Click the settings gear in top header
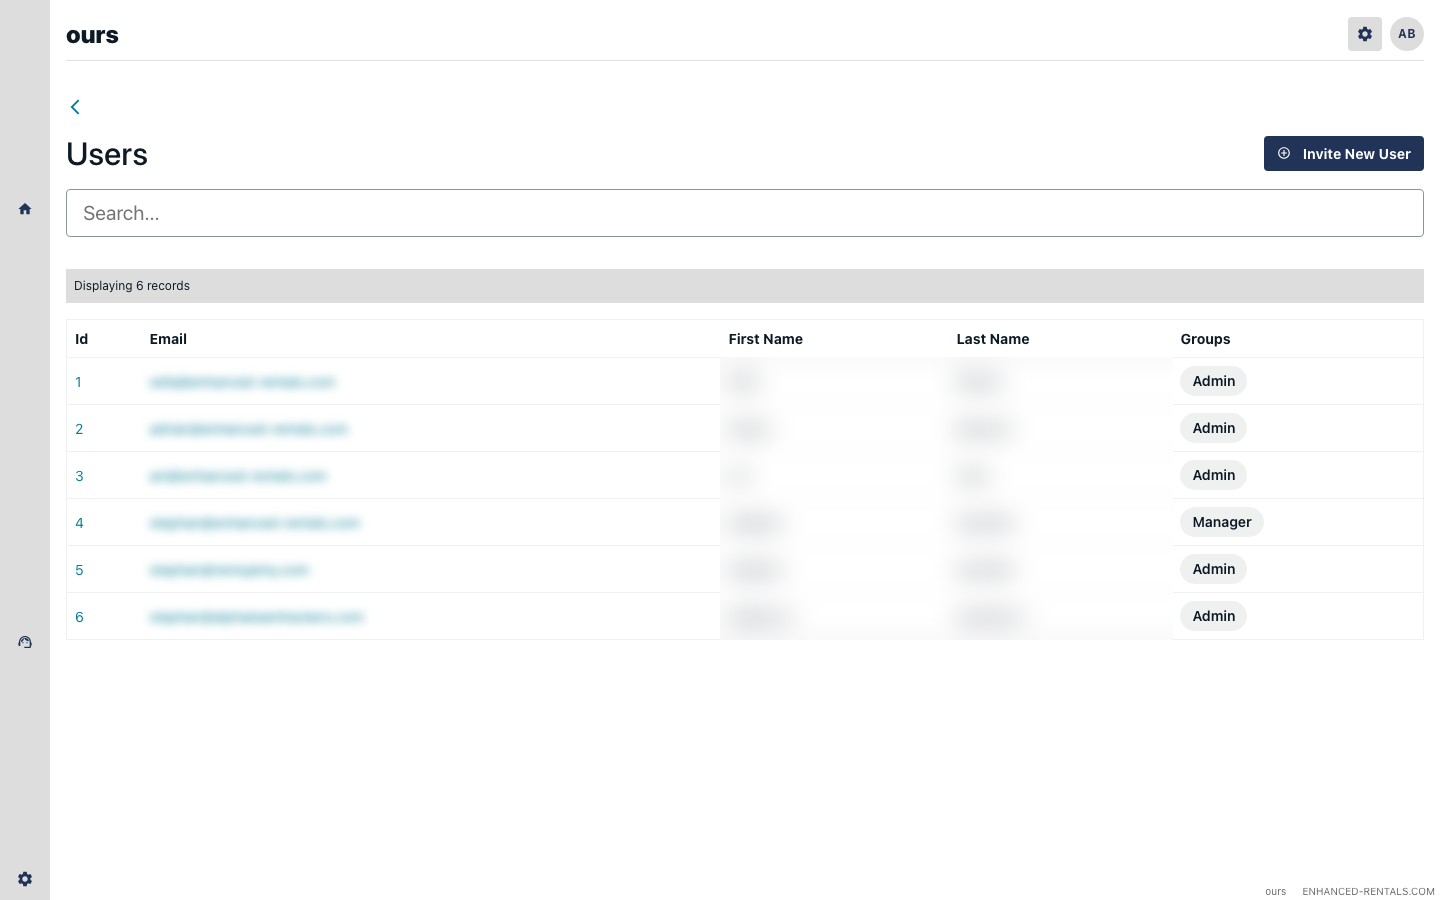This screenshot has width=1440, height=900. (1364, 34)
